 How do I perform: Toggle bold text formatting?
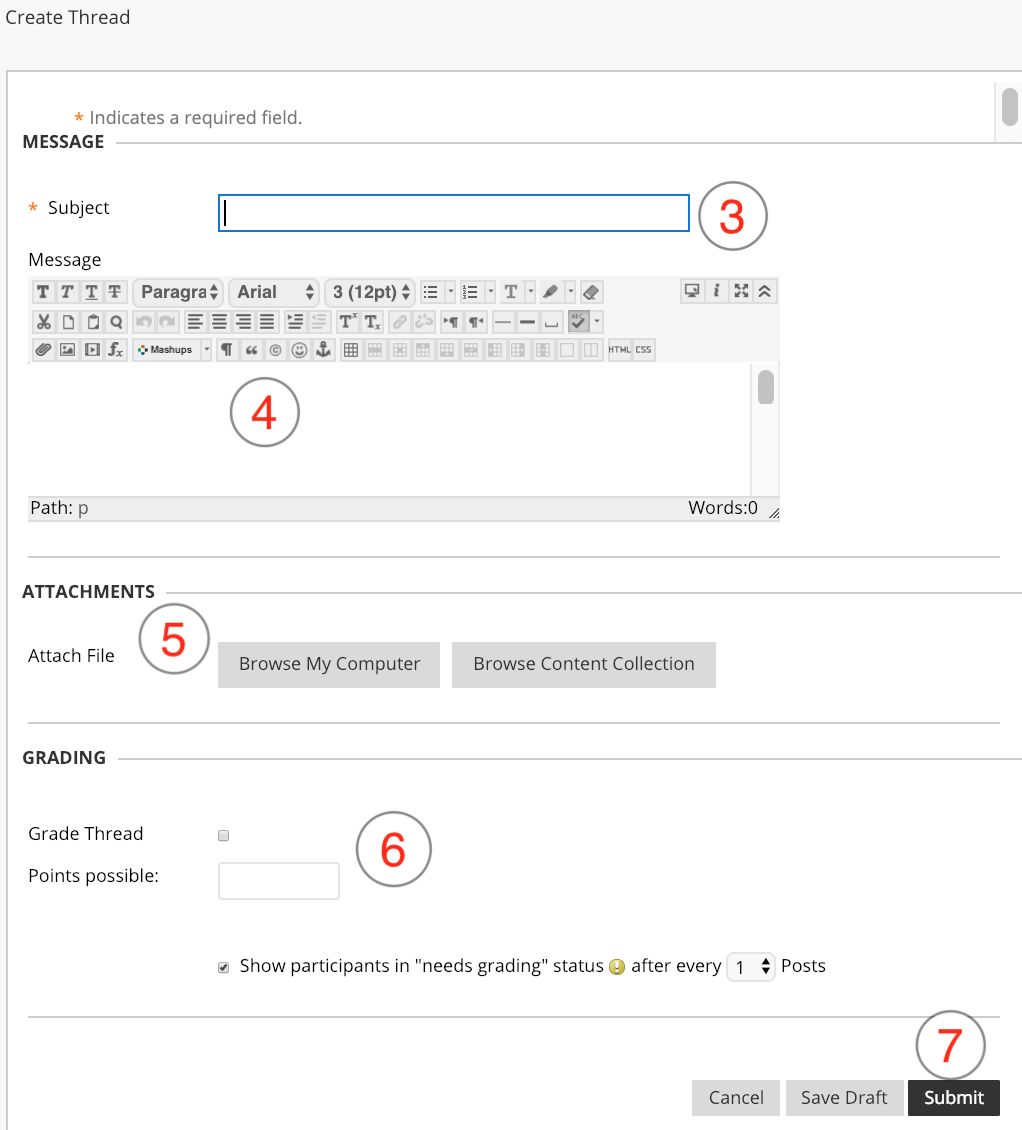point(43,291)
